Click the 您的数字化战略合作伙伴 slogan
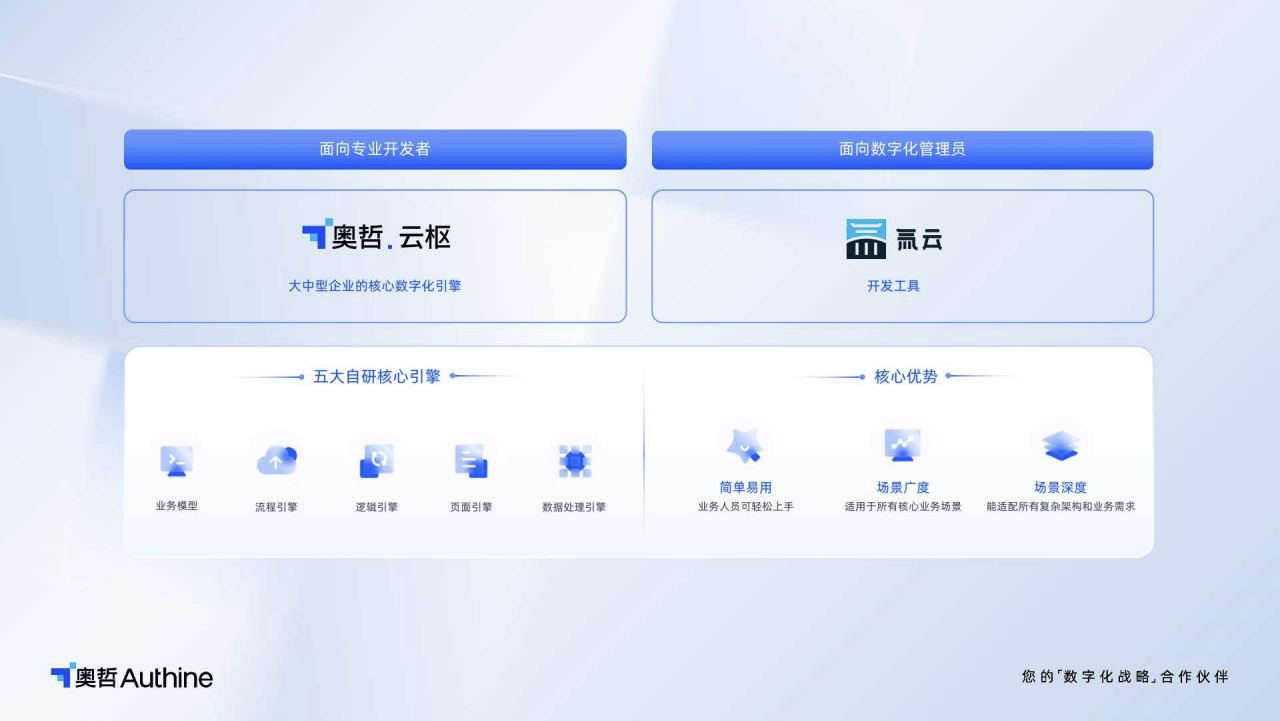 (x=1125, y=677)
